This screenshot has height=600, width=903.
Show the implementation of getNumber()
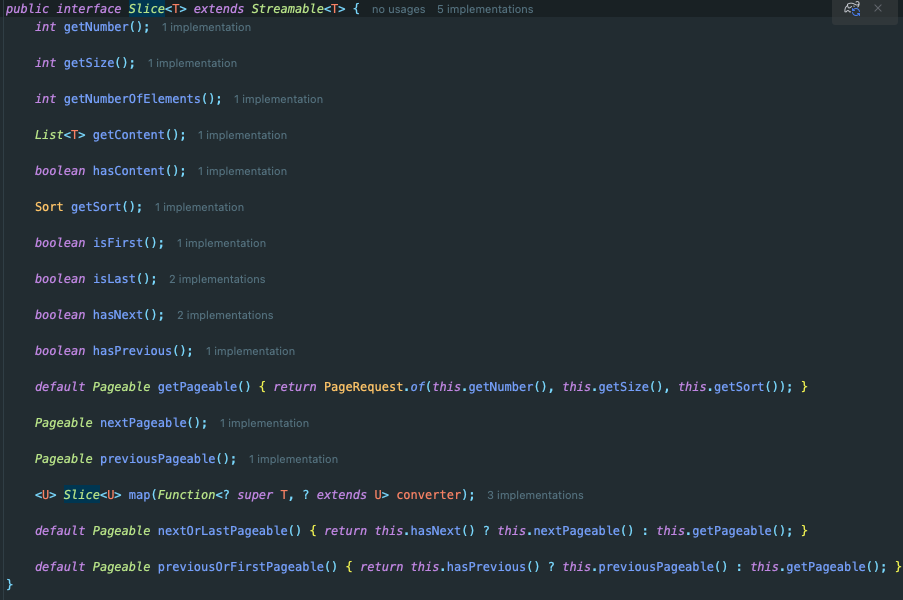[206, 27]
